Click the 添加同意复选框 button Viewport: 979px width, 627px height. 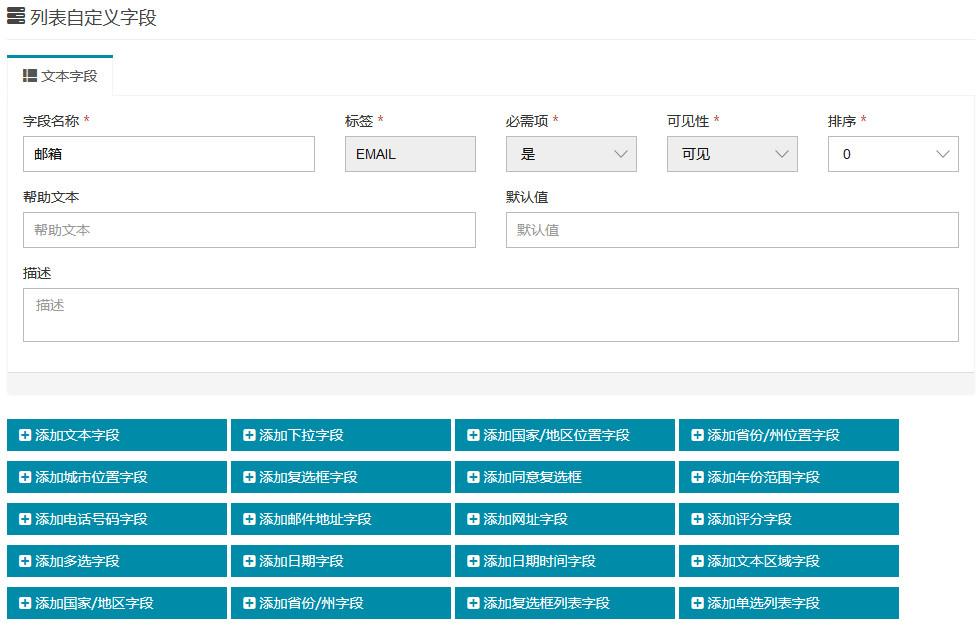565,477
